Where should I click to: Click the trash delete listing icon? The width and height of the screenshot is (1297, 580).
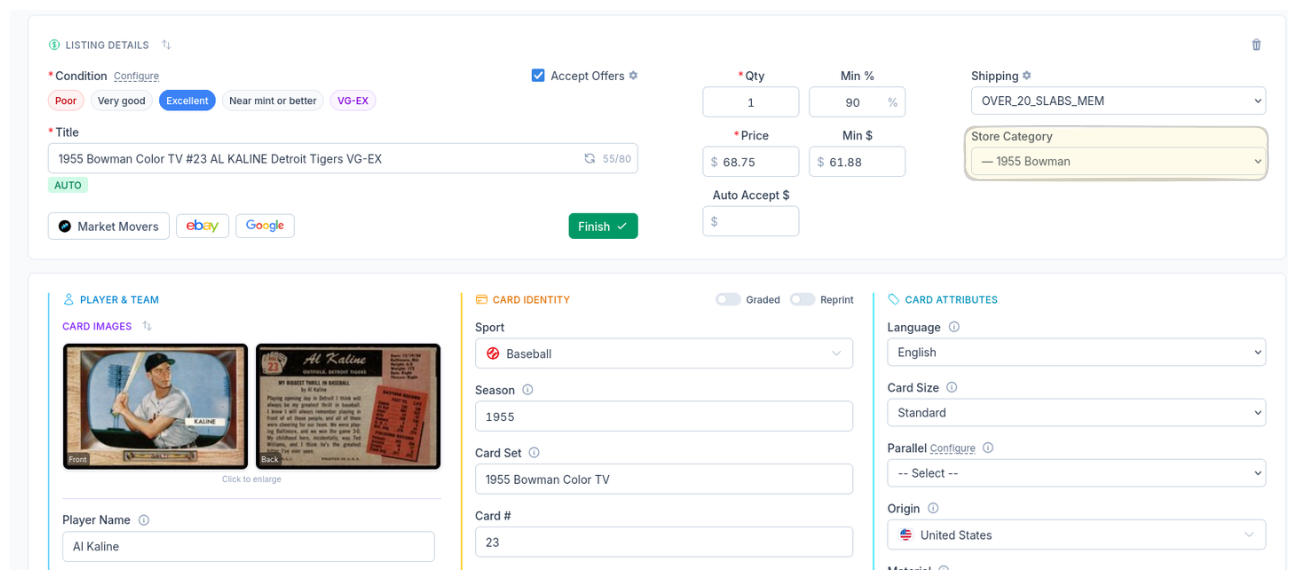coord(1256,45)
